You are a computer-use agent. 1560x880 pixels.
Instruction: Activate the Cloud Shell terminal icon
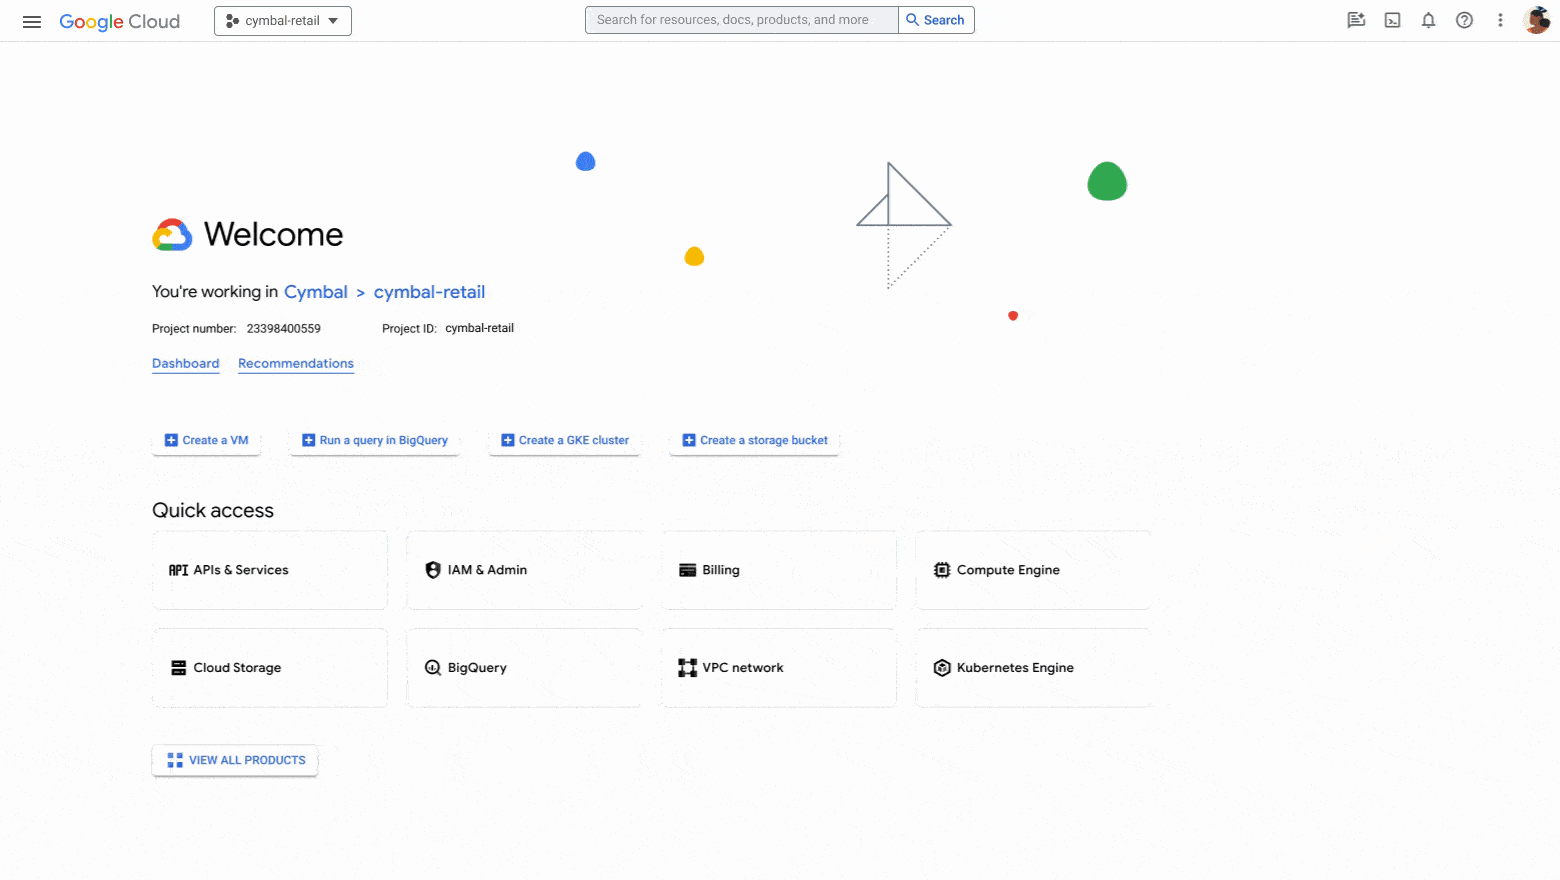tap(1392, 20)
